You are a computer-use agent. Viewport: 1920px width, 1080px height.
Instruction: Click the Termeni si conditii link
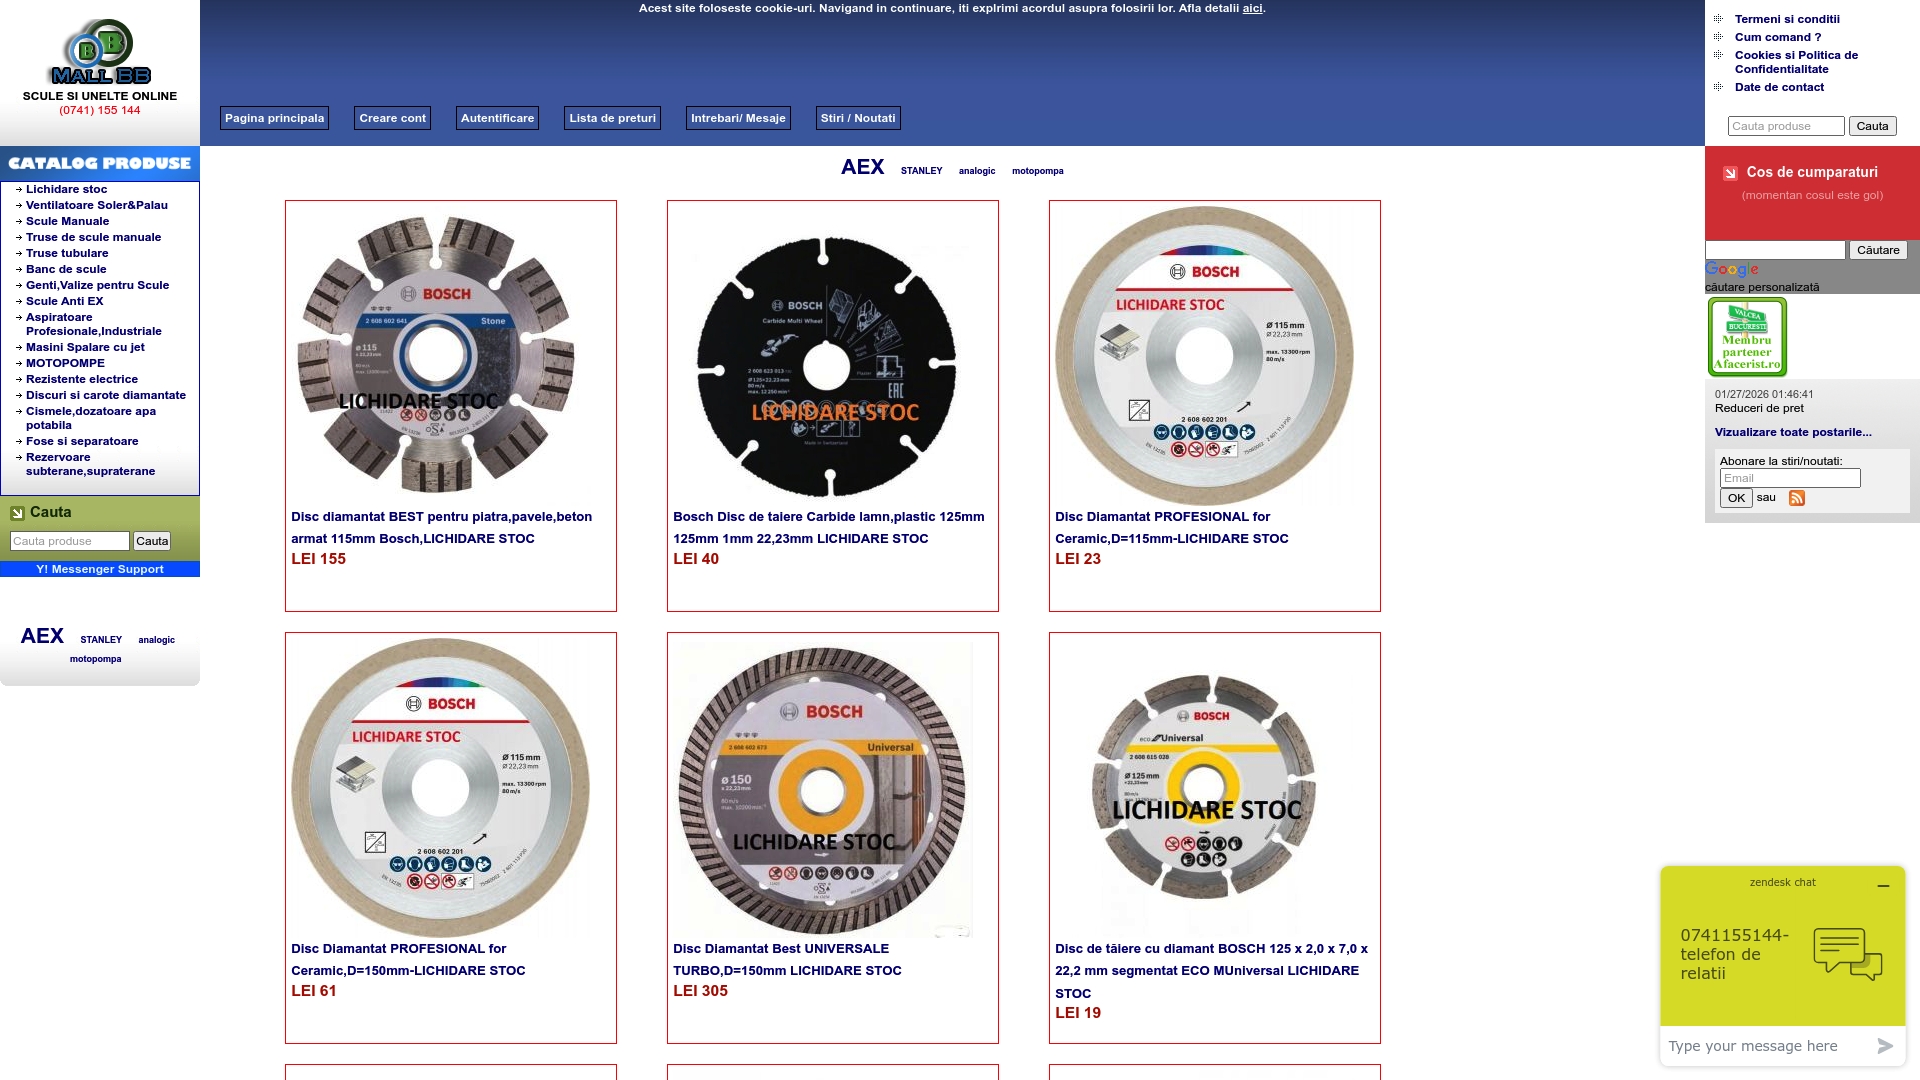tap(1787, 19)
